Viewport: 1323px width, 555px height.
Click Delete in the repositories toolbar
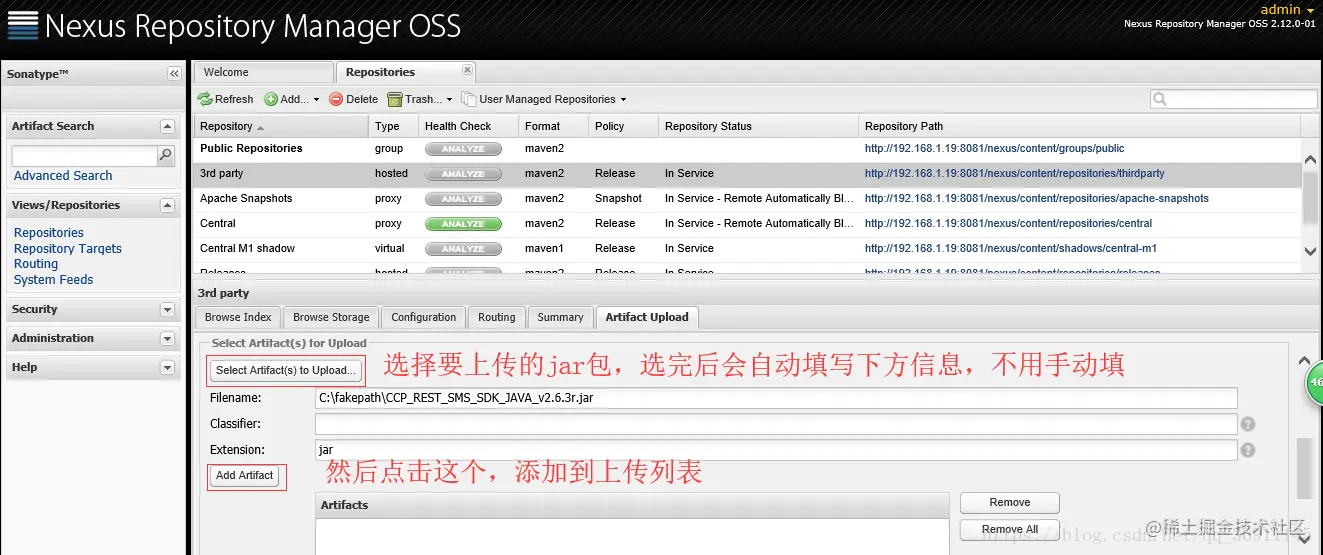coord(353,99)
